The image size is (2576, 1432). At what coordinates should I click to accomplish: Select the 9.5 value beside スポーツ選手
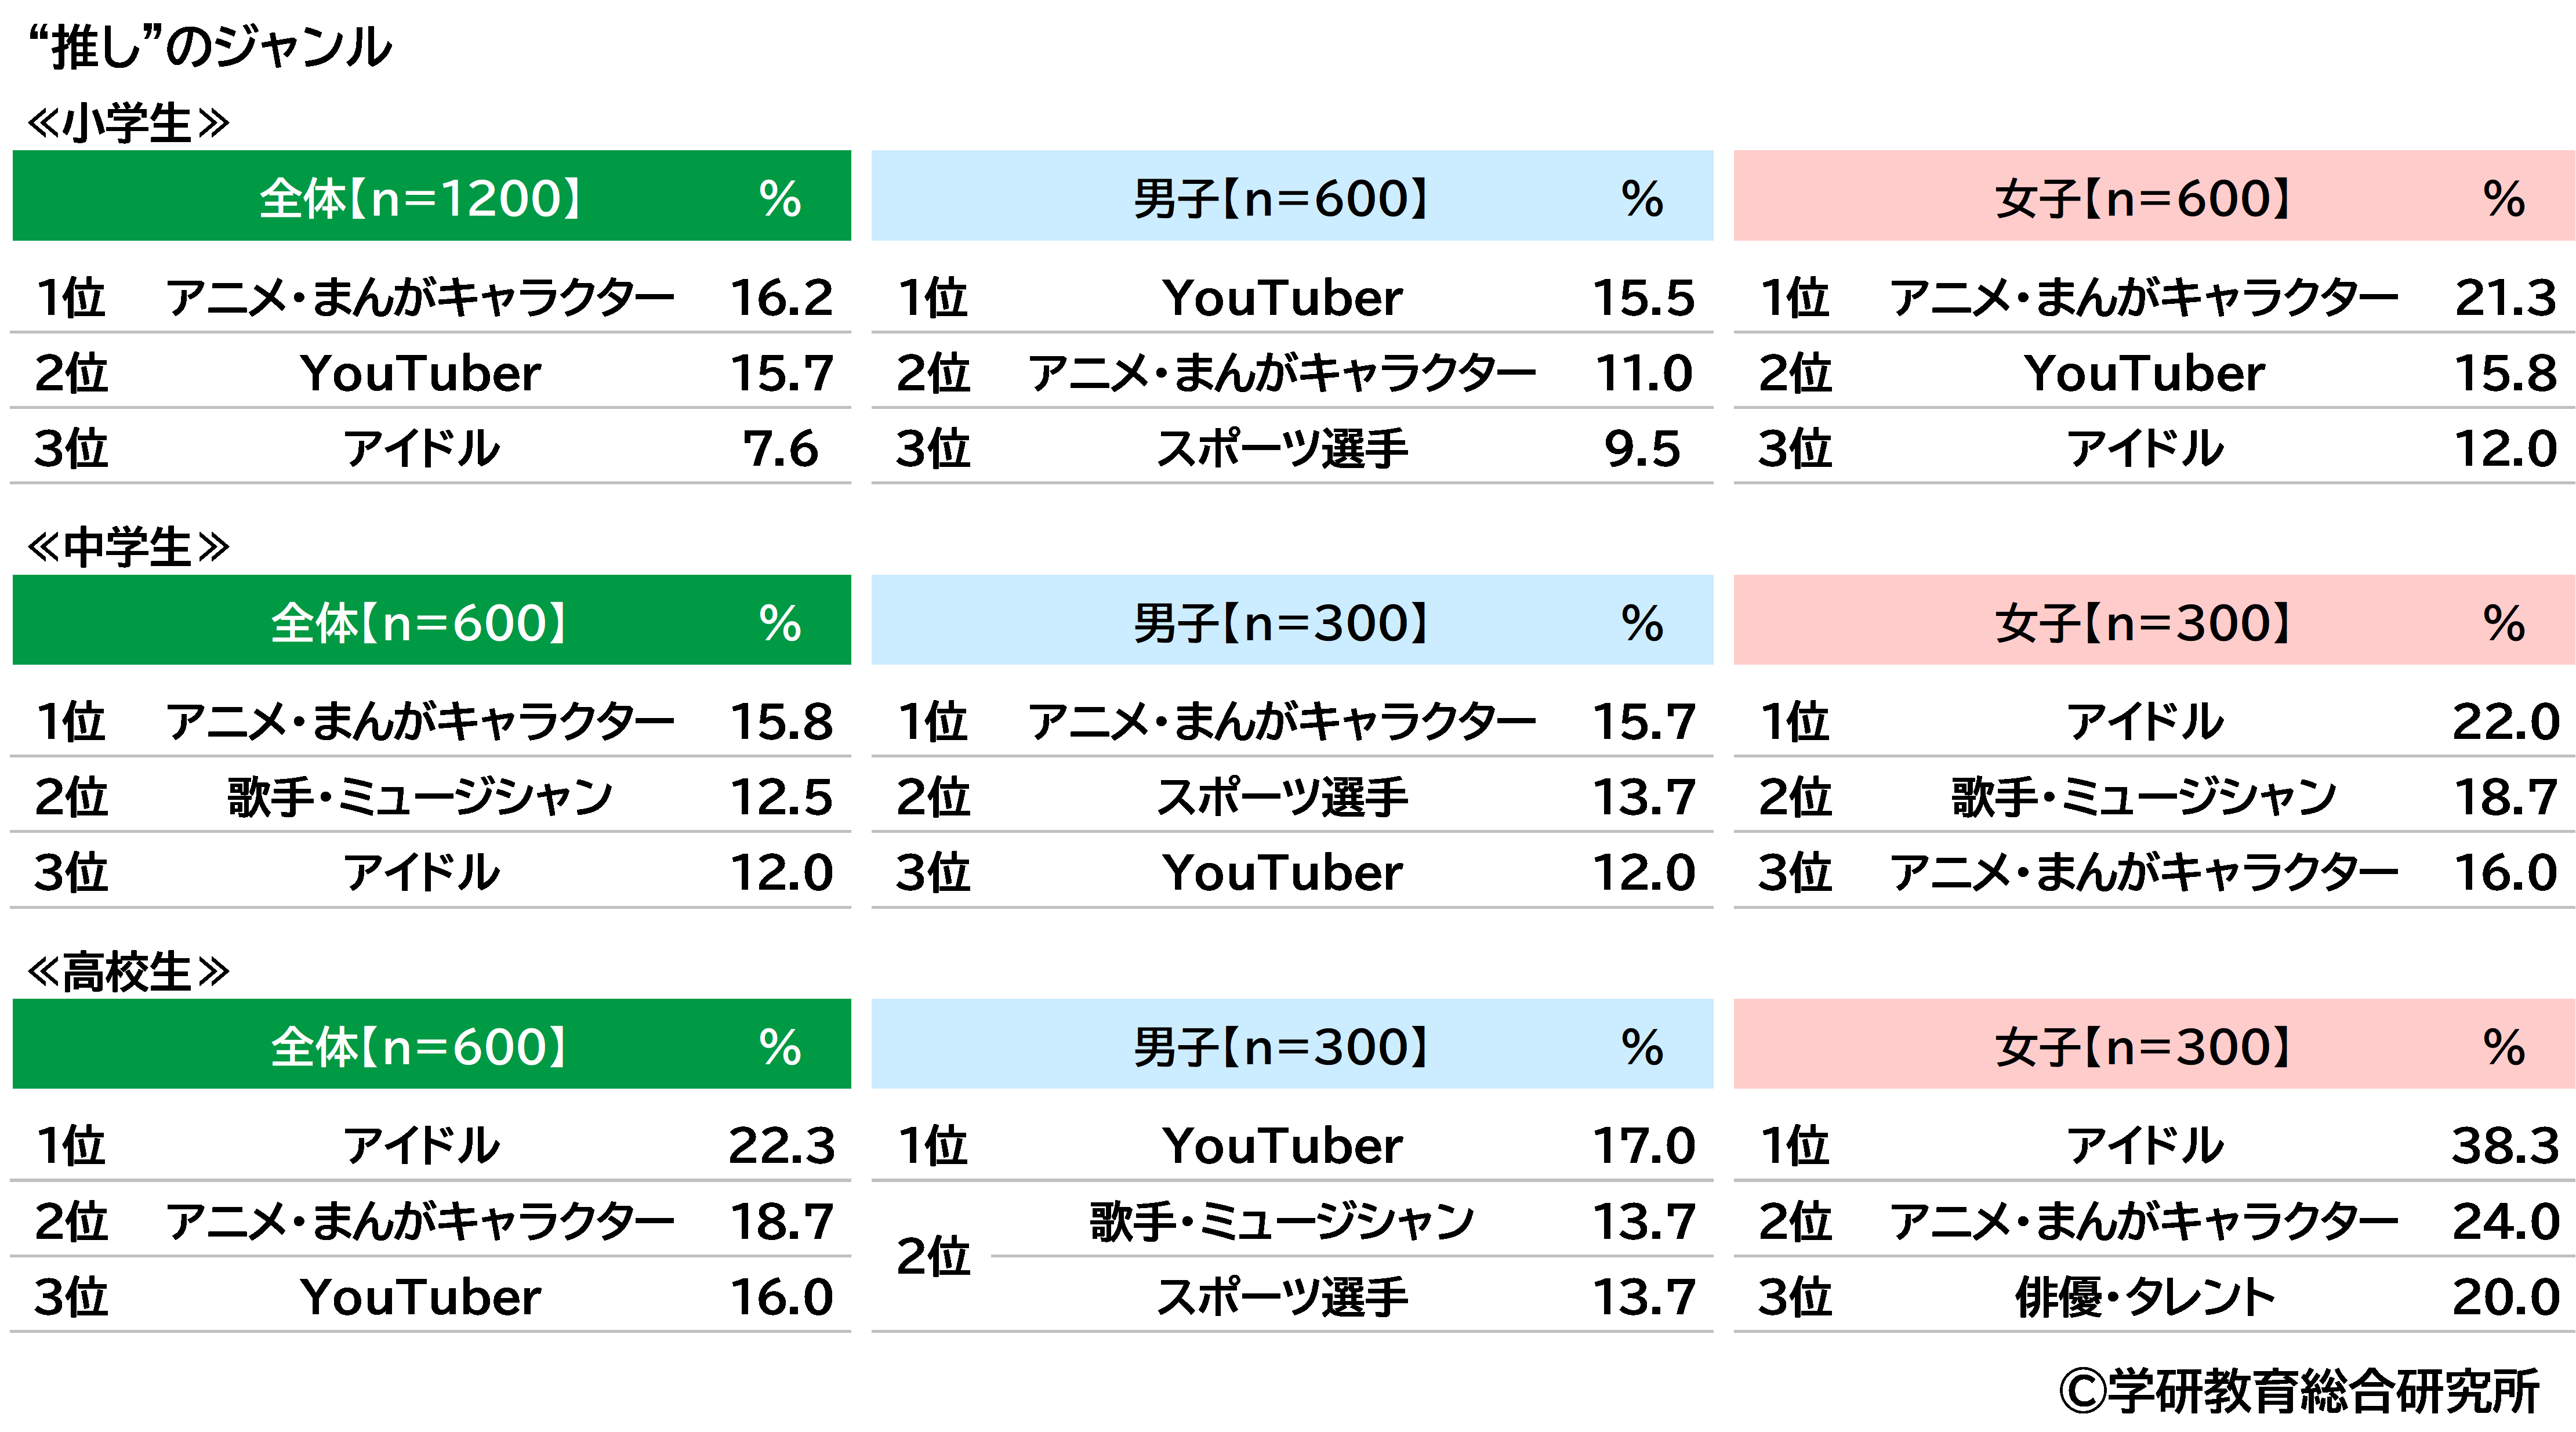click(1642, 448)
